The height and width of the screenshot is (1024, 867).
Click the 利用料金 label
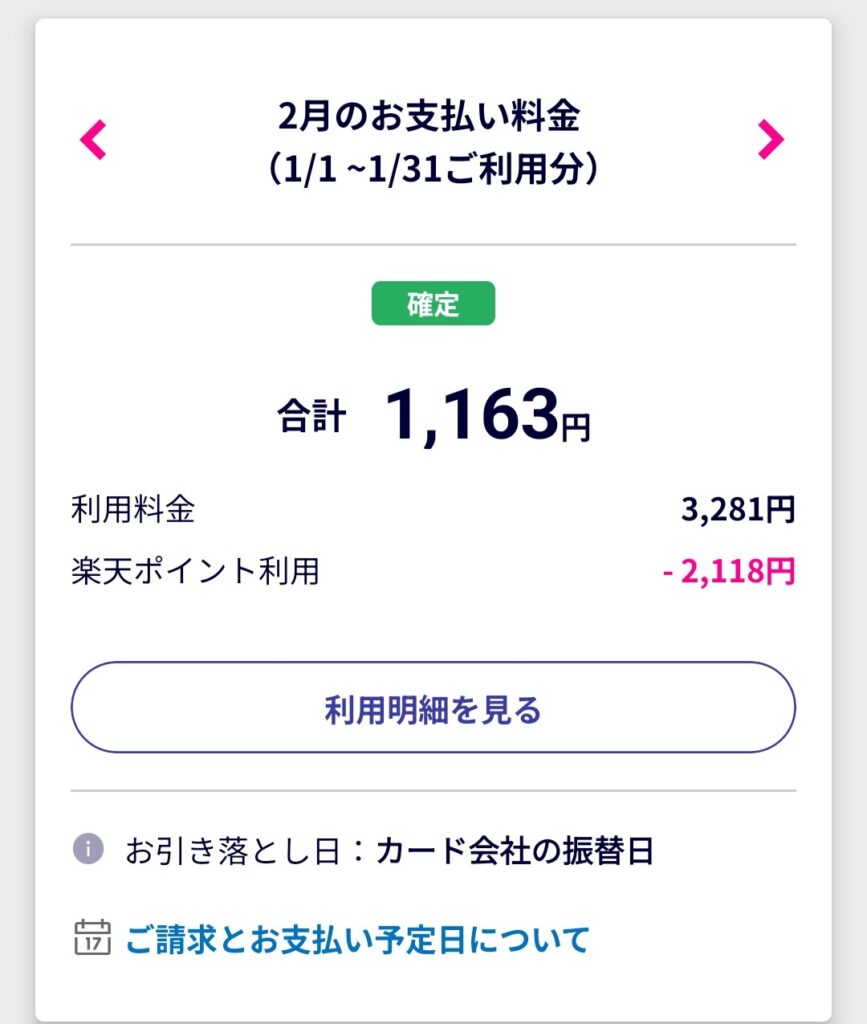point(133,510)
